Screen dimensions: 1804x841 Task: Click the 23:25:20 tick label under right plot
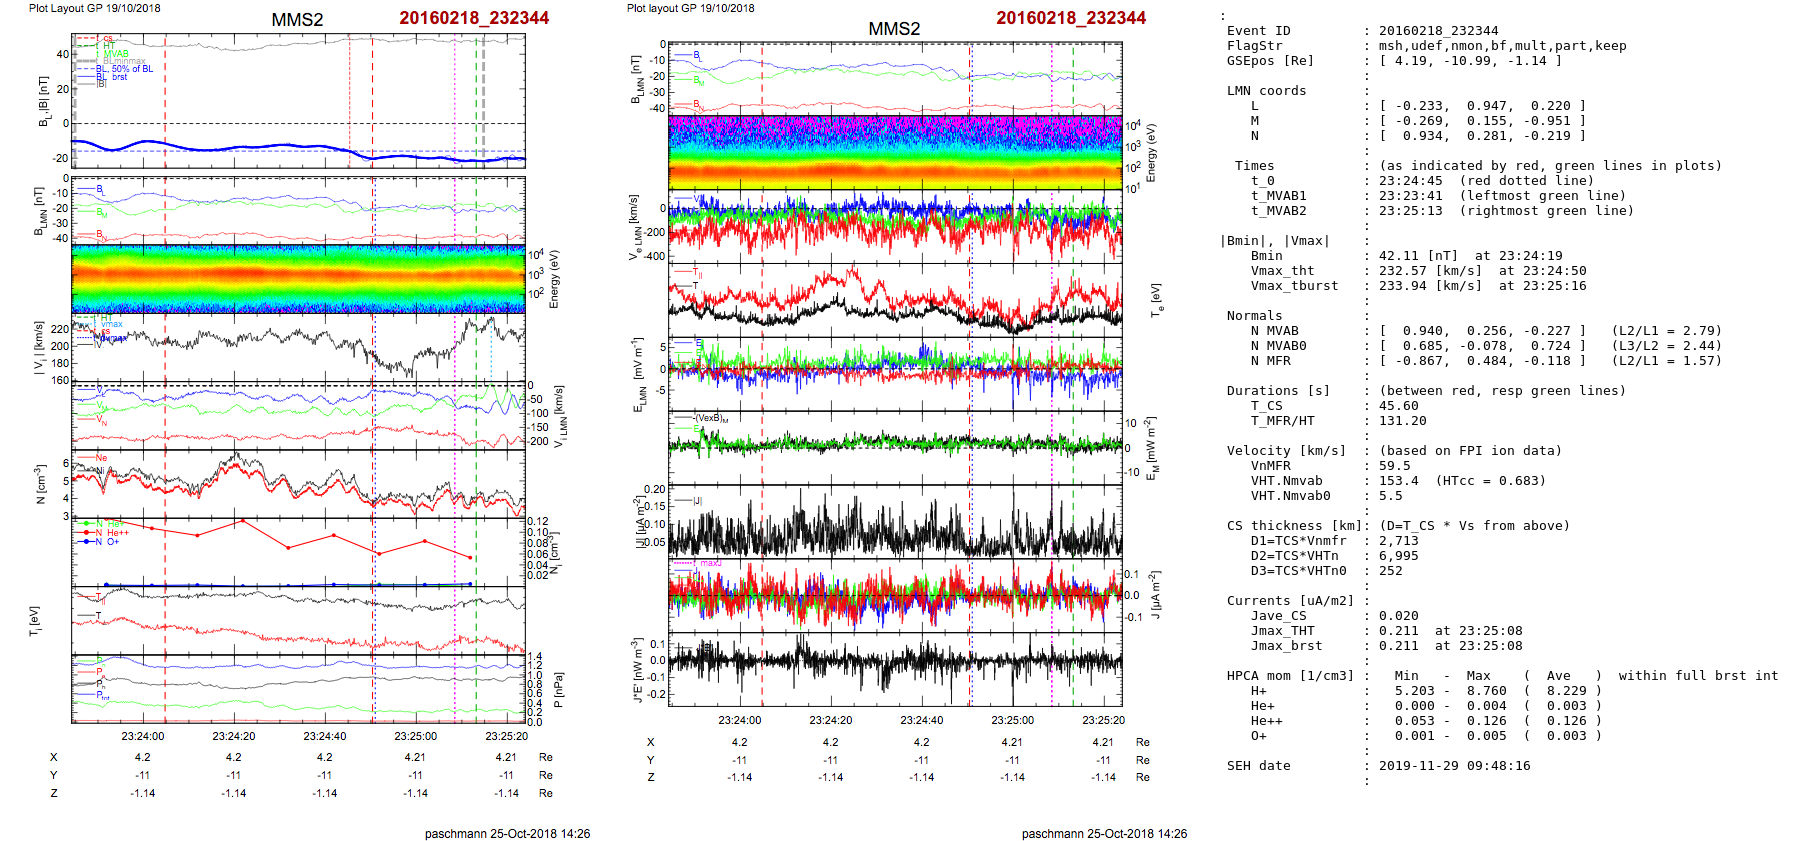click(x=1103, y=720)
